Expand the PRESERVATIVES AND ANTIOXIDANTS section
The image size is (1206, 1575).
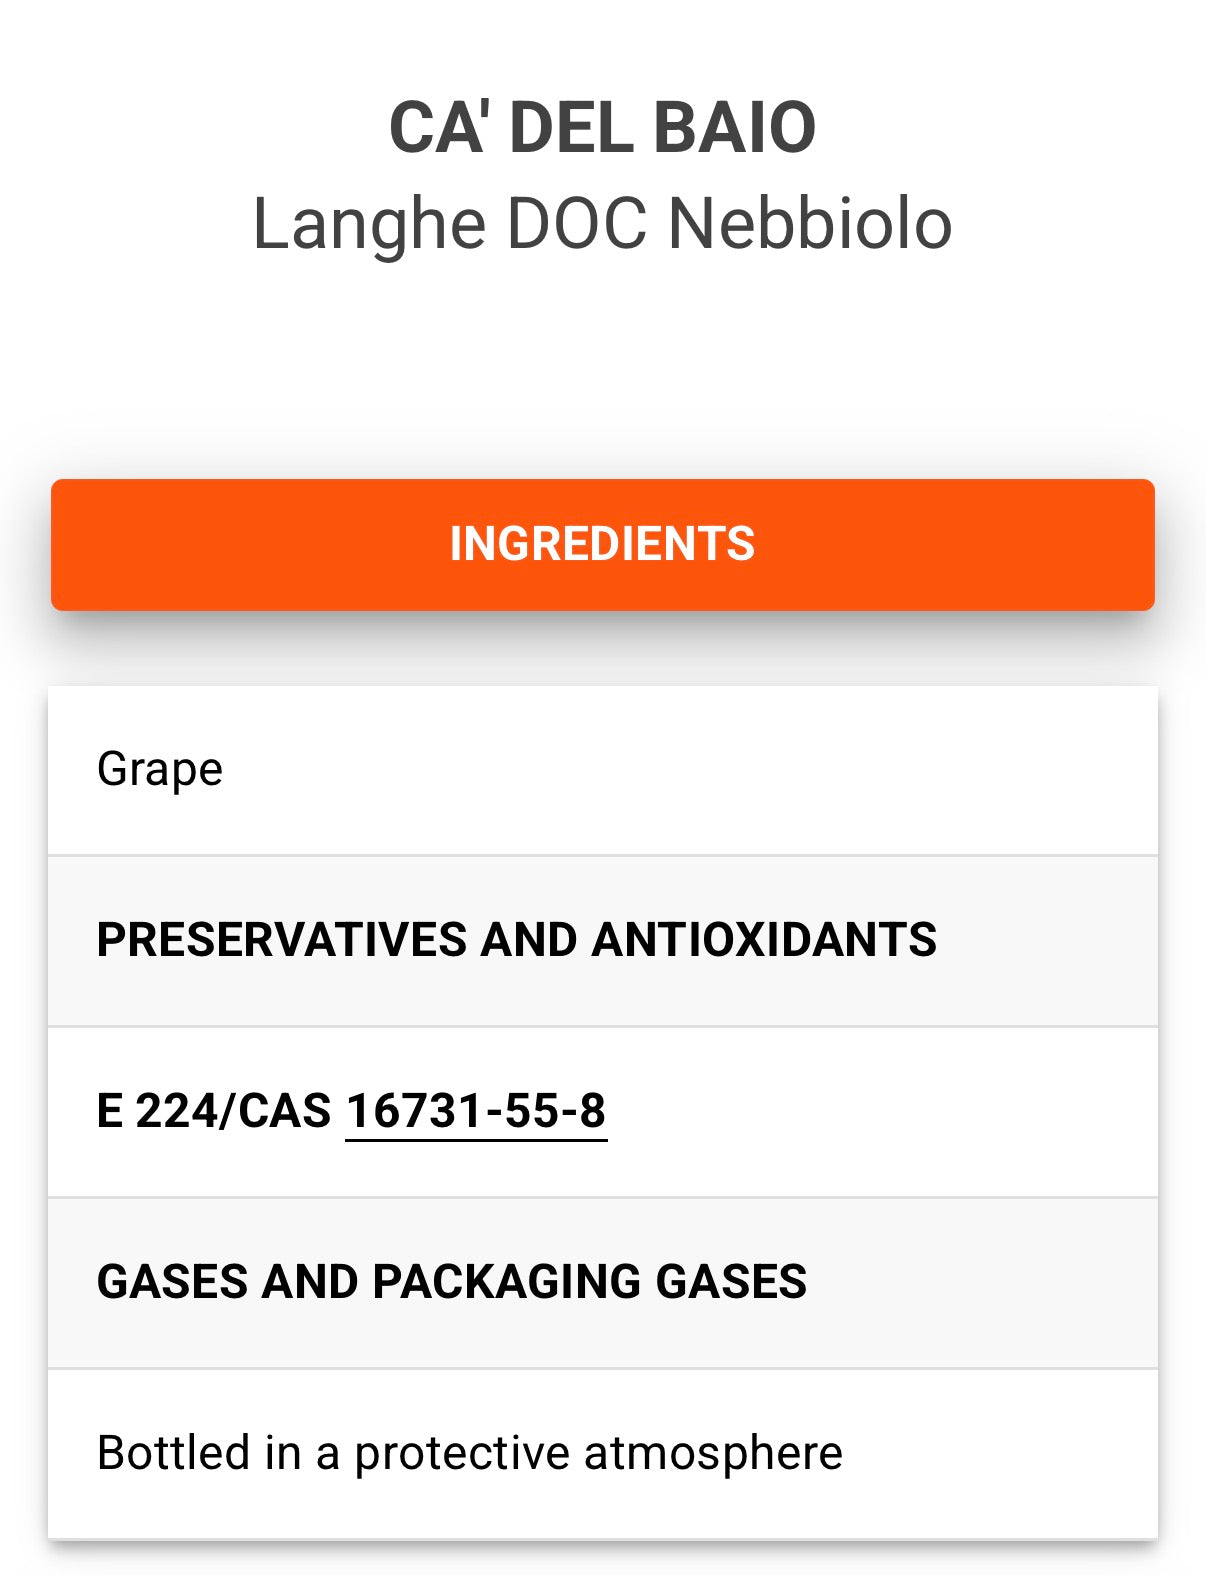(x=603, y=938)
